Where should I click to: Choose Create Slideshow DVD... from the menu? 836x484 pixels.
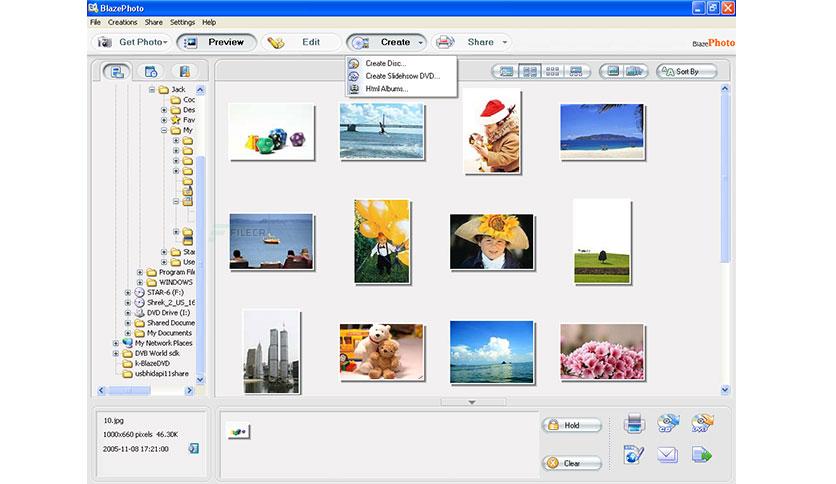point(401,76)
